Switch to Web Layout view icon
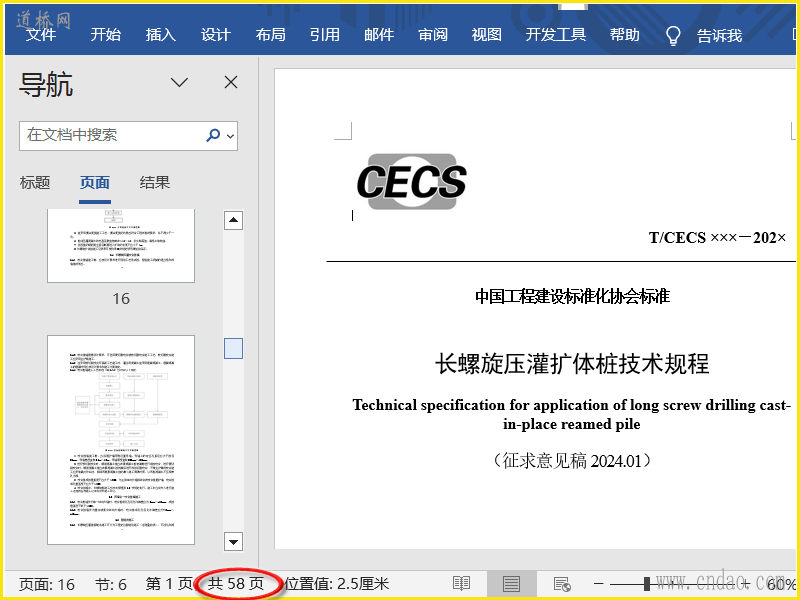This screenshot has height=600, width=800. click(562, 584)
